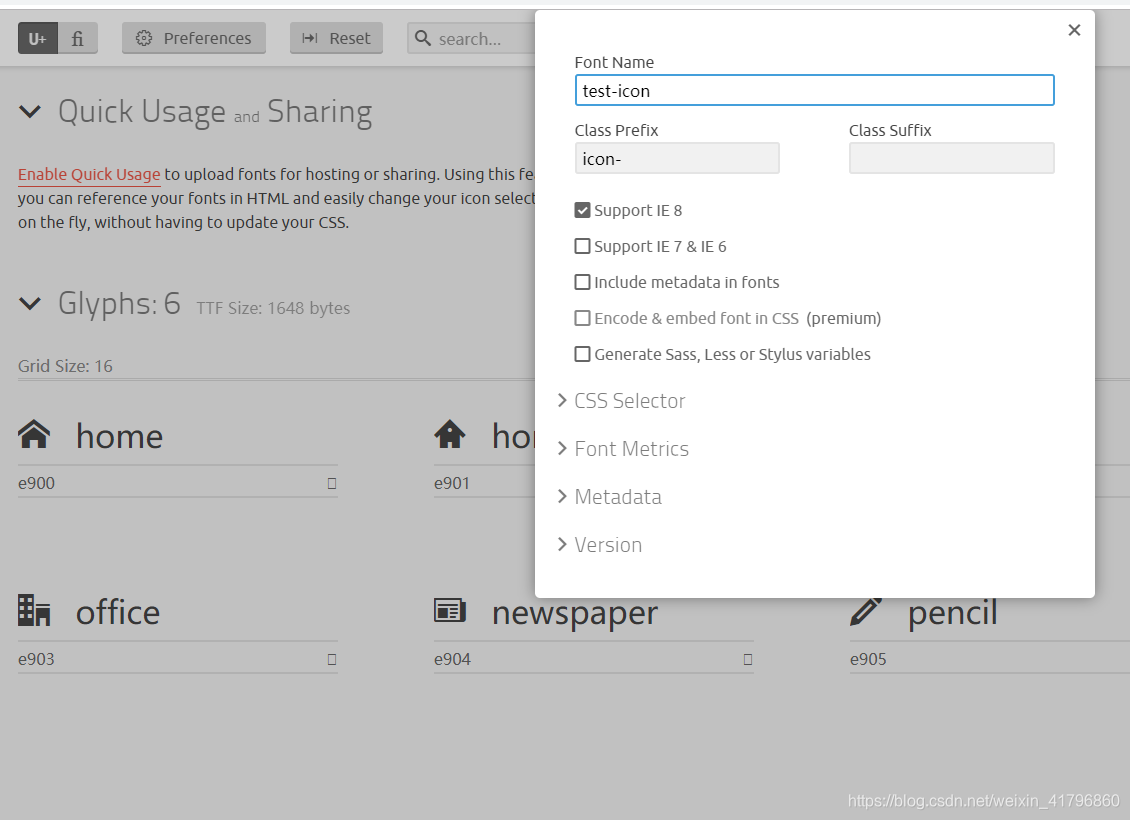The height and width of the screenshot is (820, 1130).
Task: Click the Reset button
Action: (337, 38)
